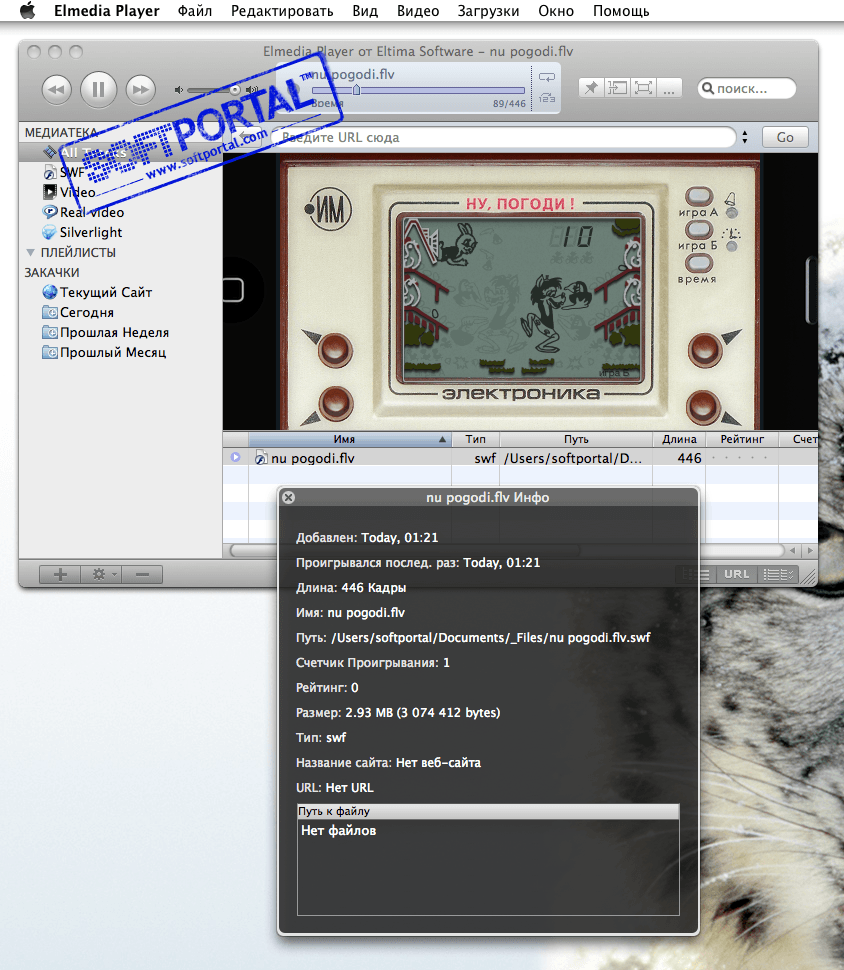
Task: Click the list-view icon right of URL
Action: click(x=778, y=574)
